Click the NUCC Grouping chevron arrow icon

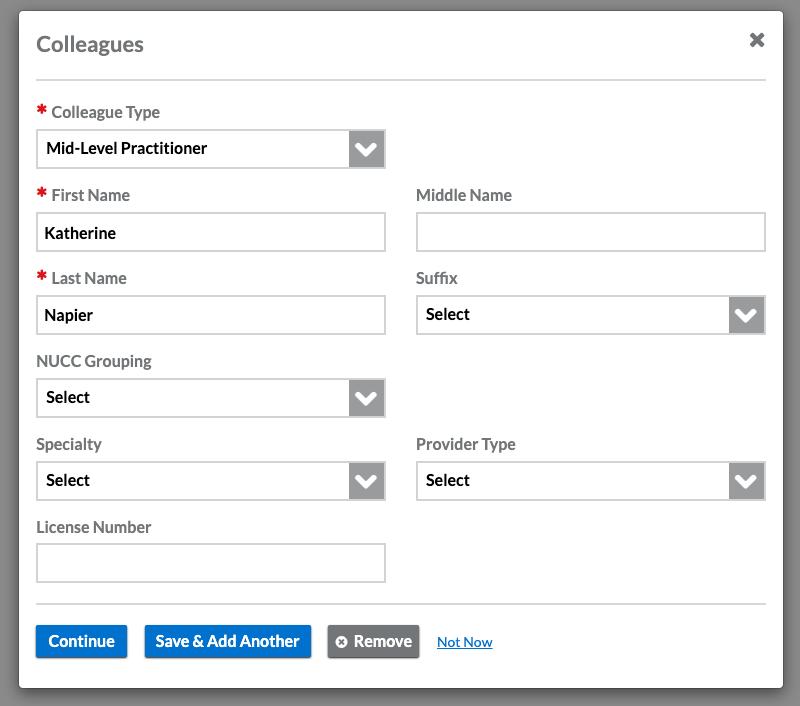tap(367, 398)
